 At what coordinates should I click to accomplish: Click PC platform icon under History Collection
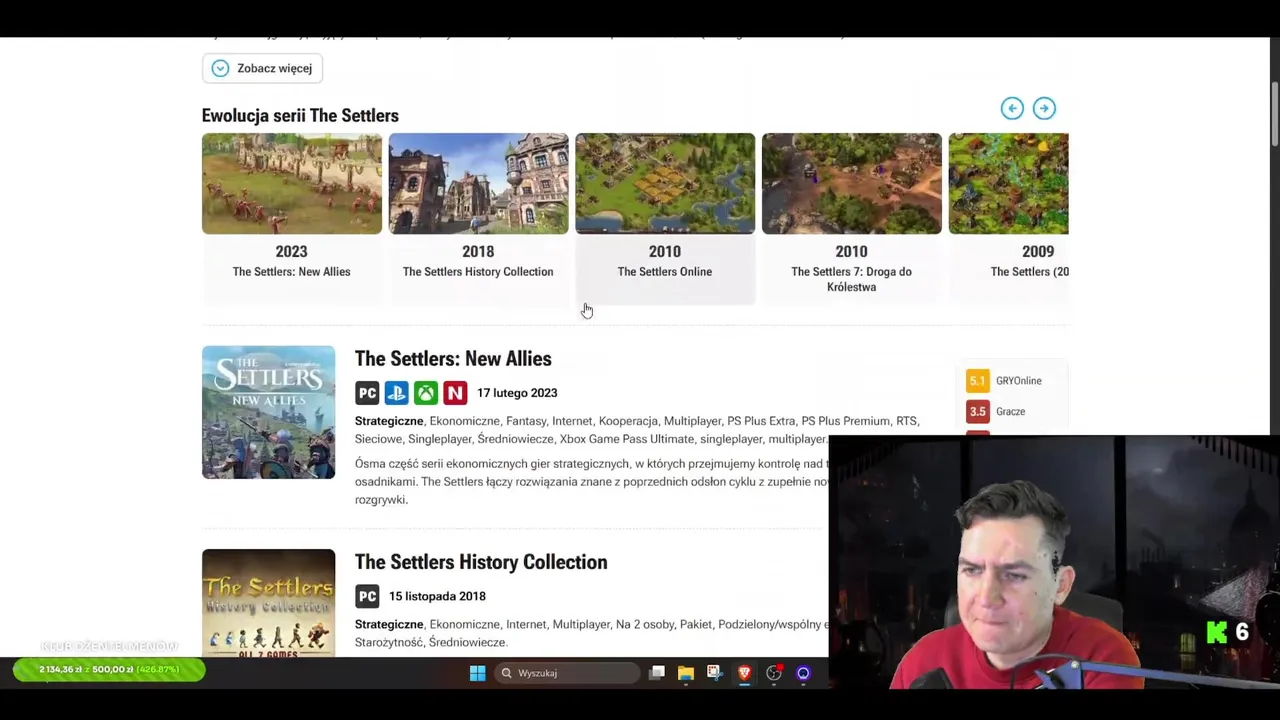pyautogui.click(x=367, y=596)
